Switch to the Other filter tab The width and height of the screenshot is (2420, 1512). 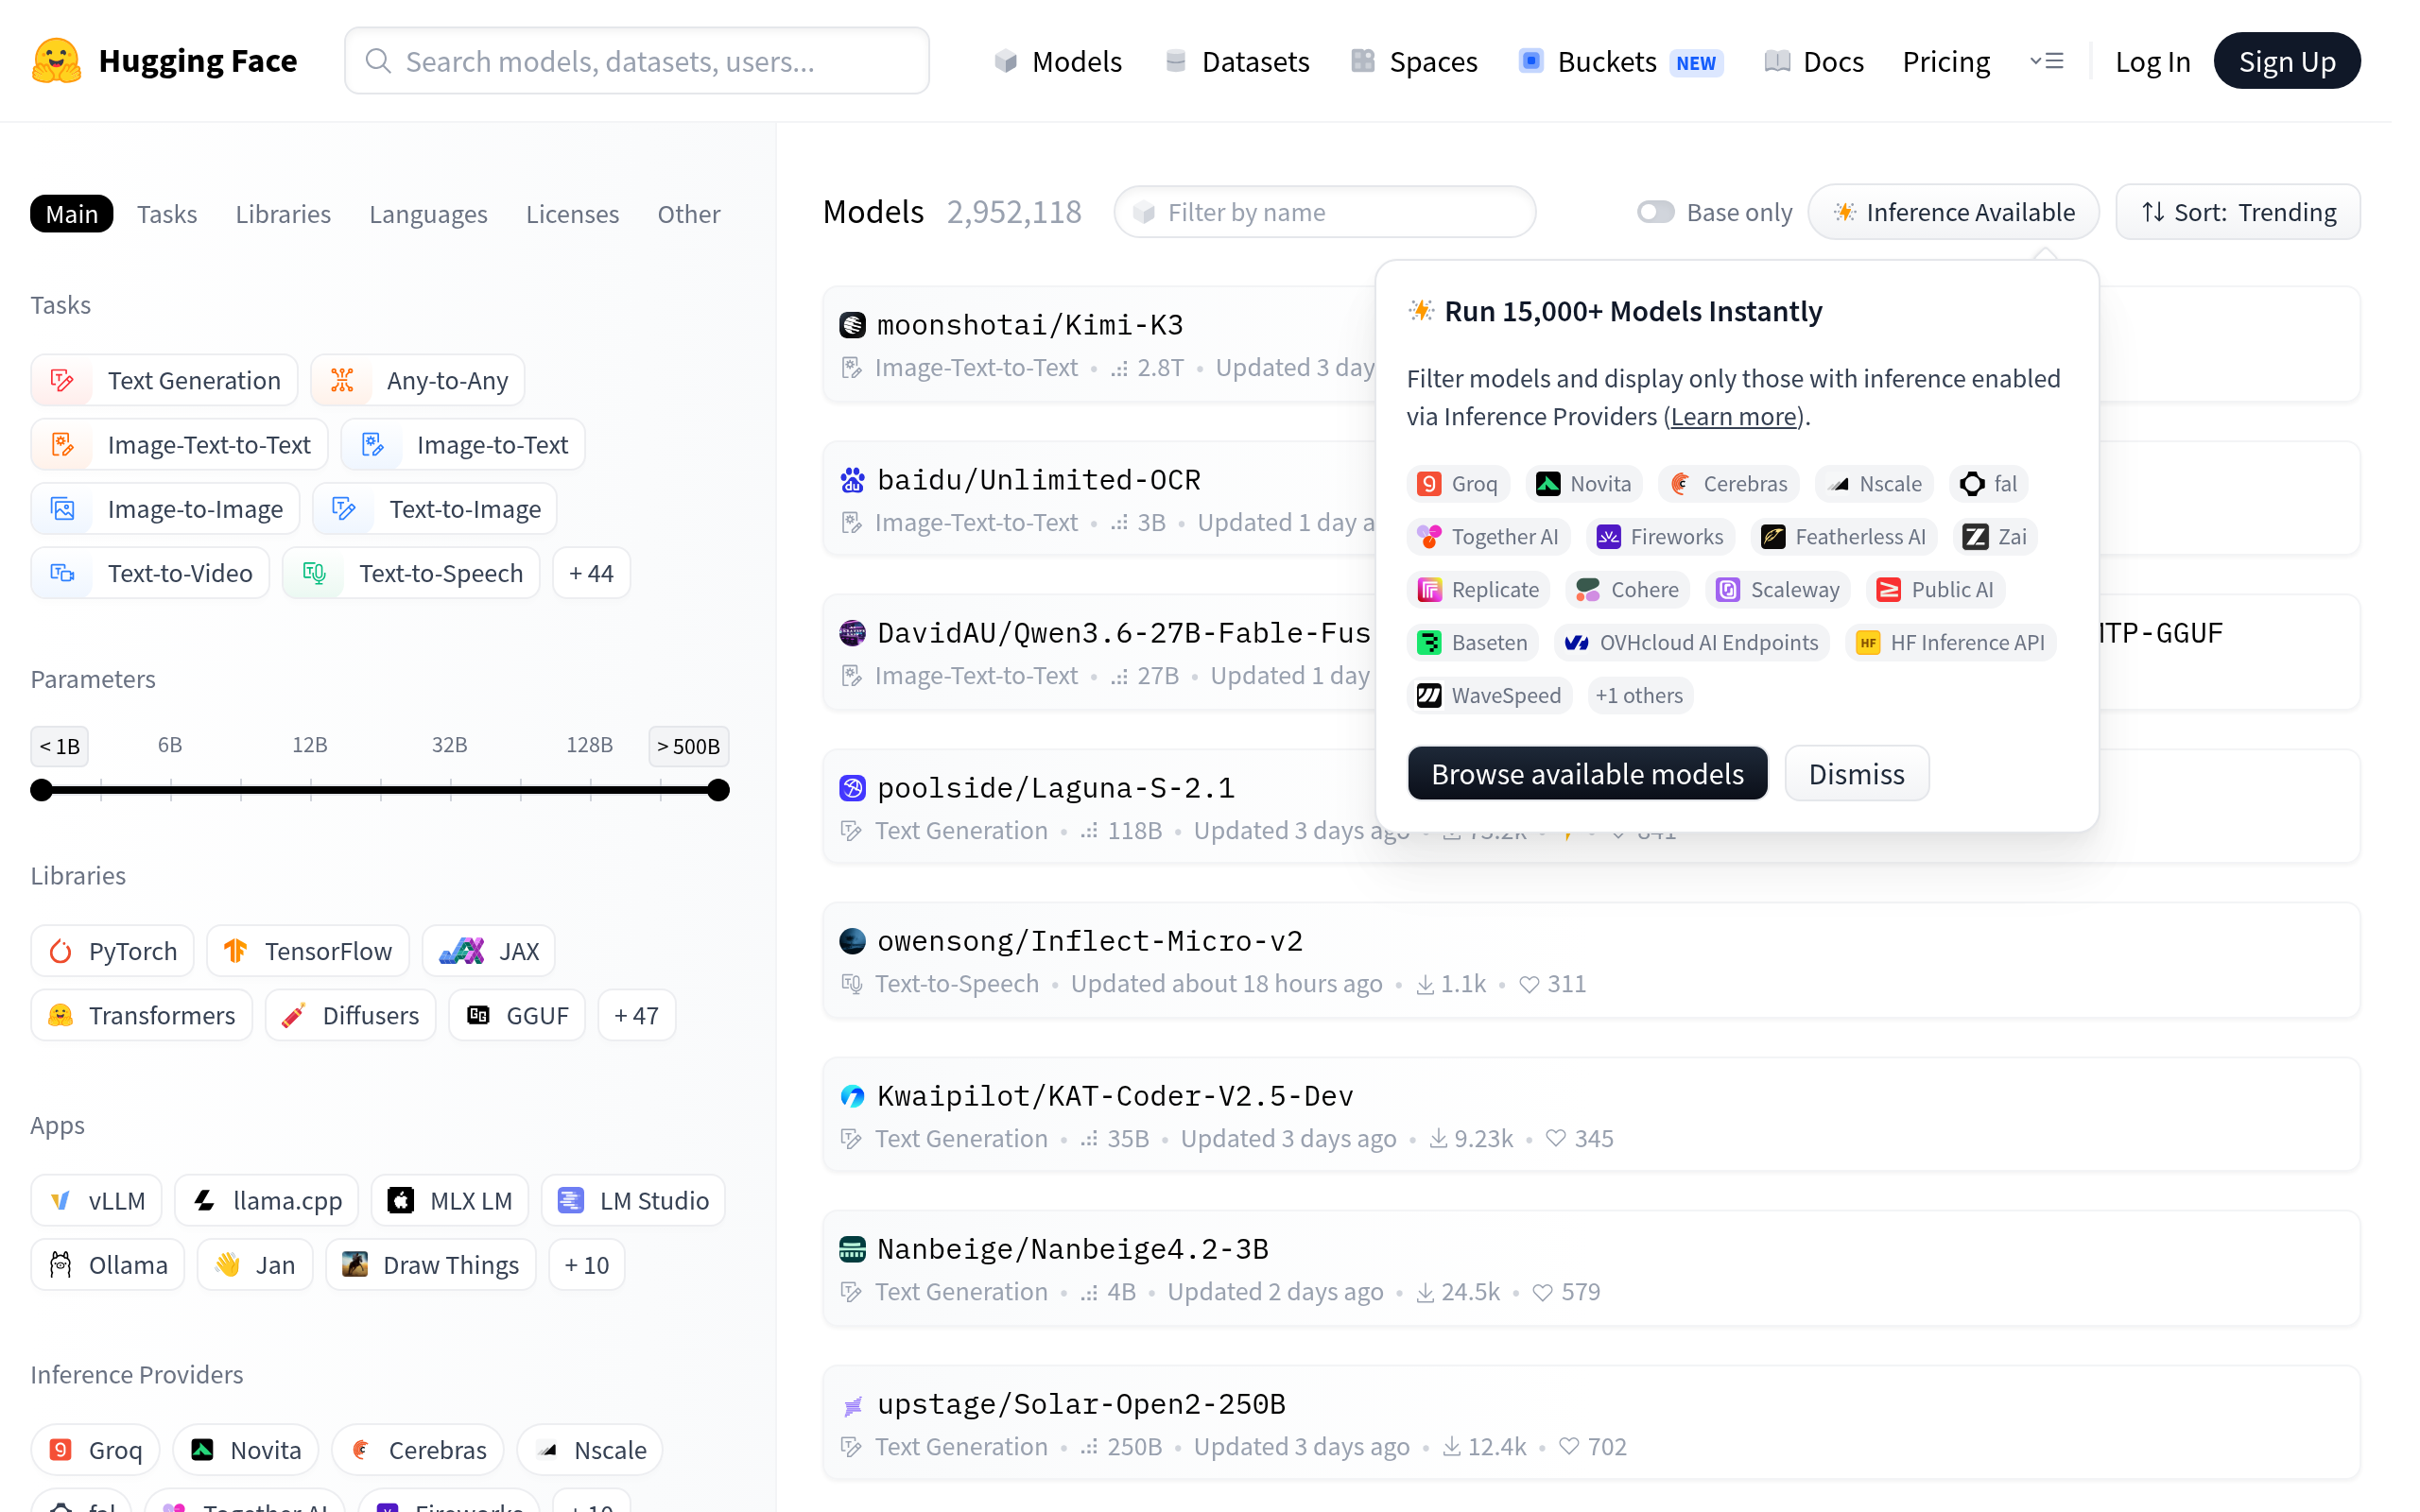688,214
